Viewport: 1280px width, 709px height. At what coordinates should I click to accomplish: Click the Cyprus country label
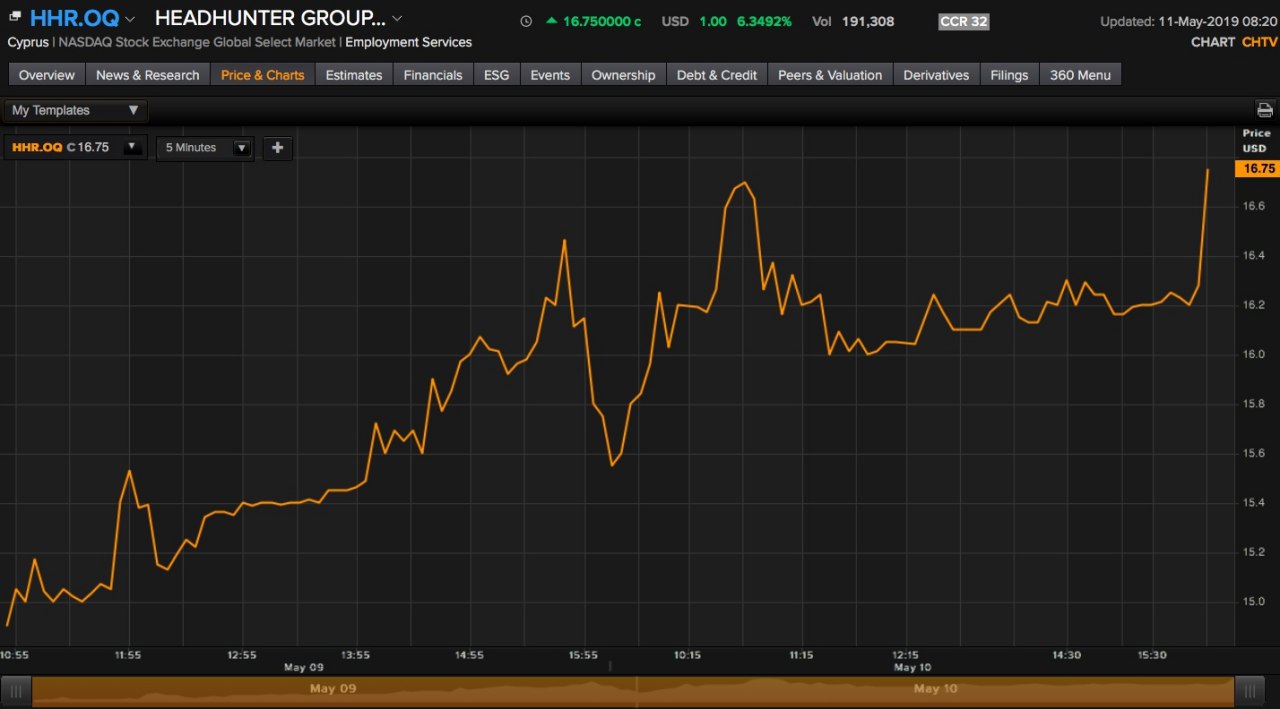click(28, 42)
